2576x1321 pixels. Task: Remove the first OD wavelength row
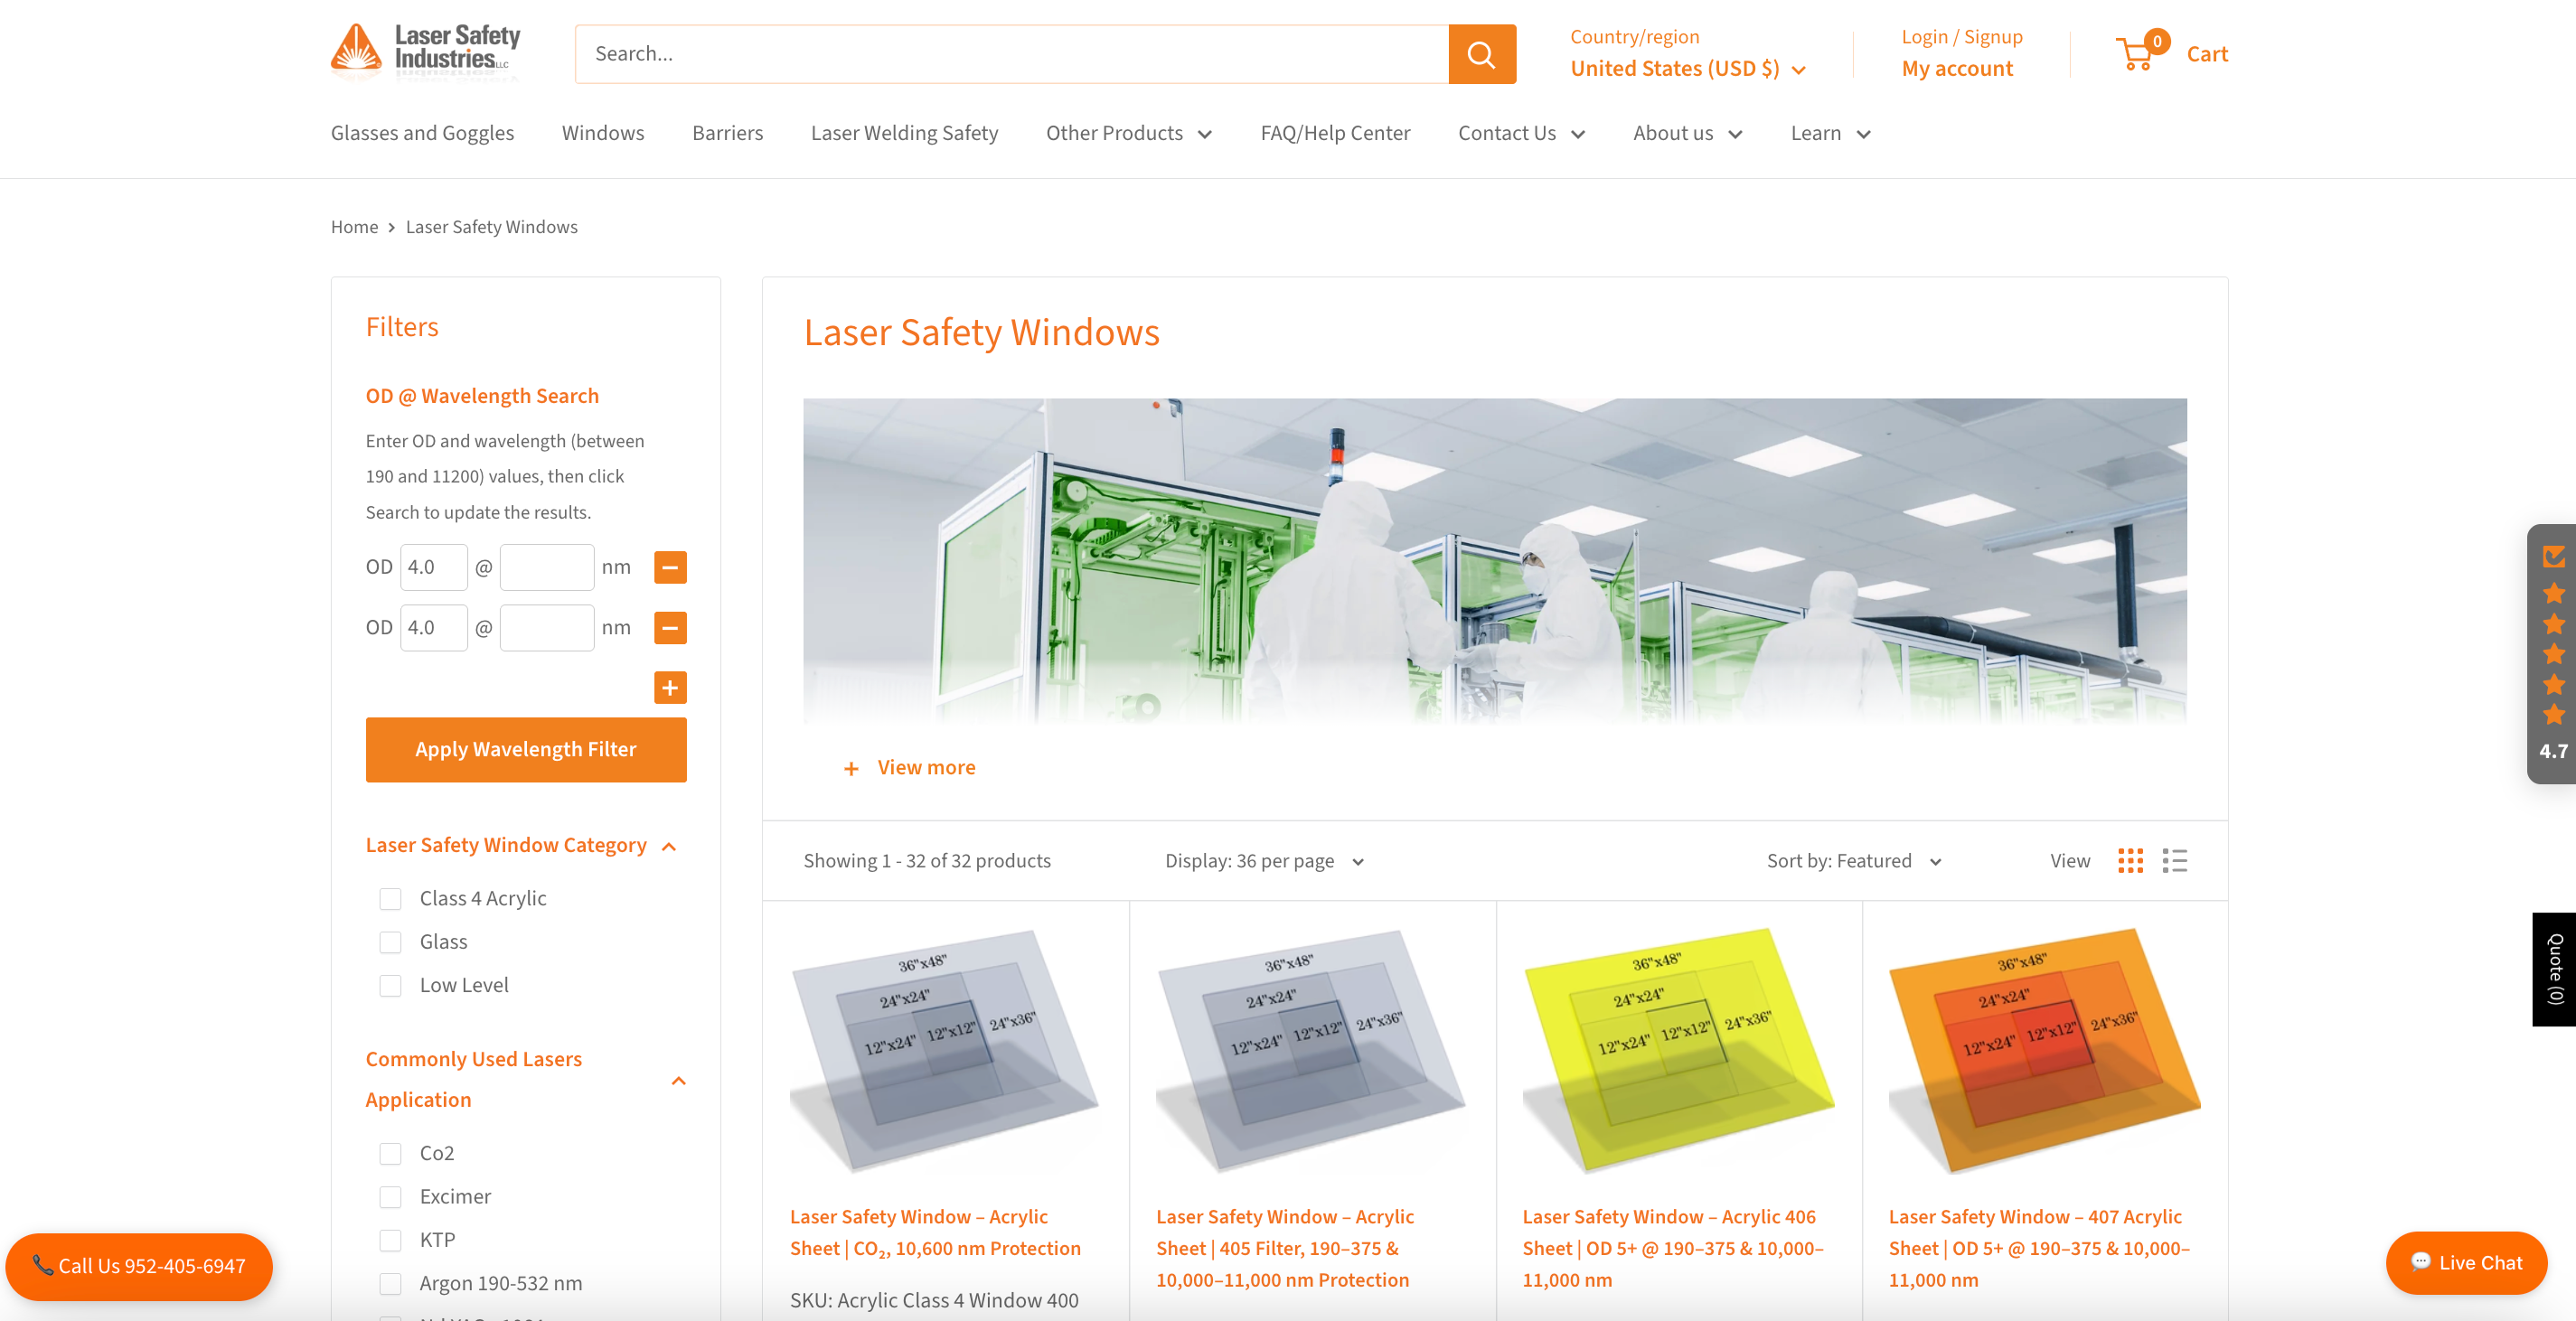click(670, 567)
